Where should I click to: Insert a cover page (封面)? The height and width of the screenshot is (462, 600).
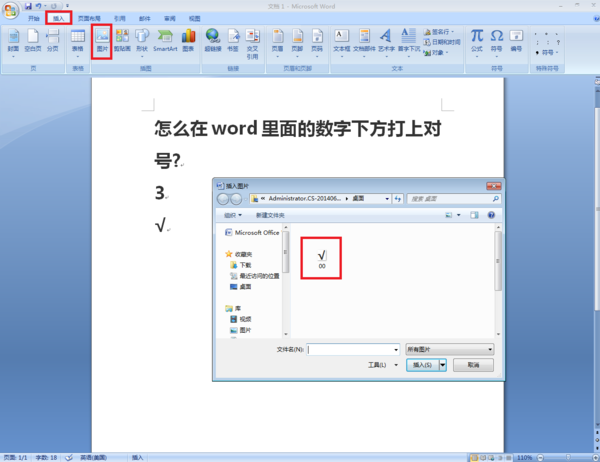tap(13, 43)
